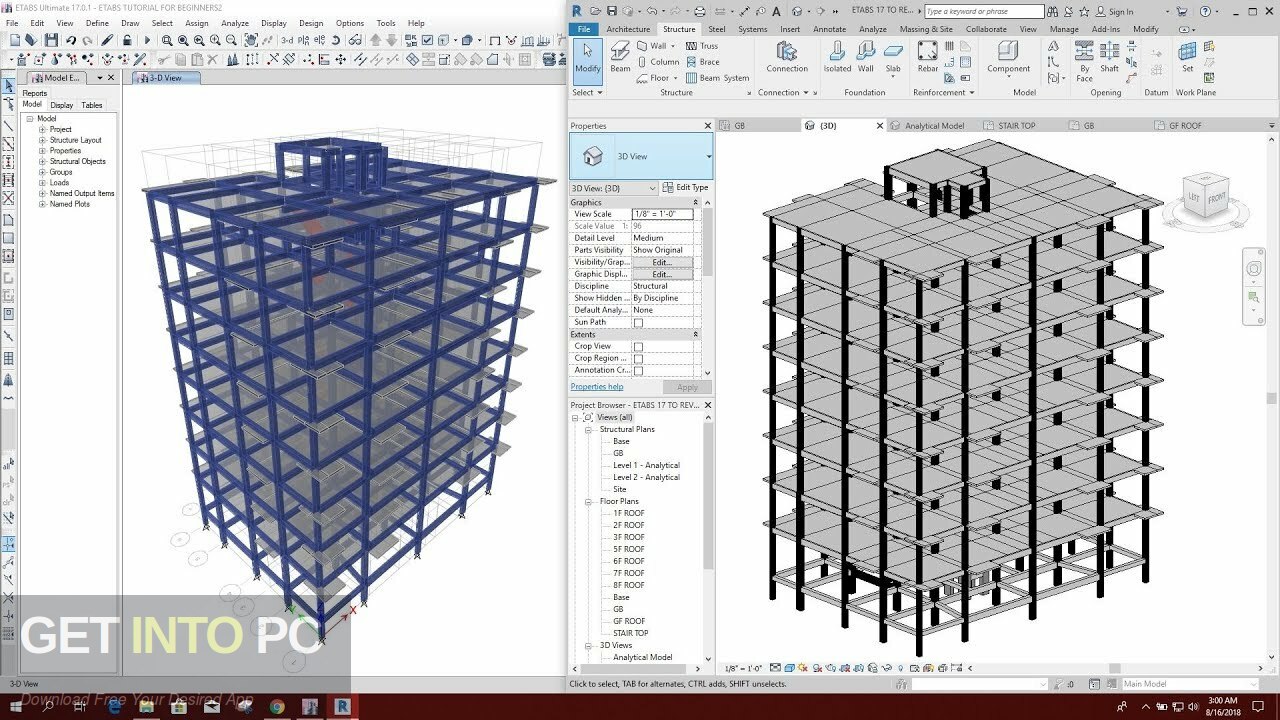Image resolution: width=1280 pixels, height=720 pixels.
Task: Open the Component dropdown in Model panel
Action: (1008, 75)
